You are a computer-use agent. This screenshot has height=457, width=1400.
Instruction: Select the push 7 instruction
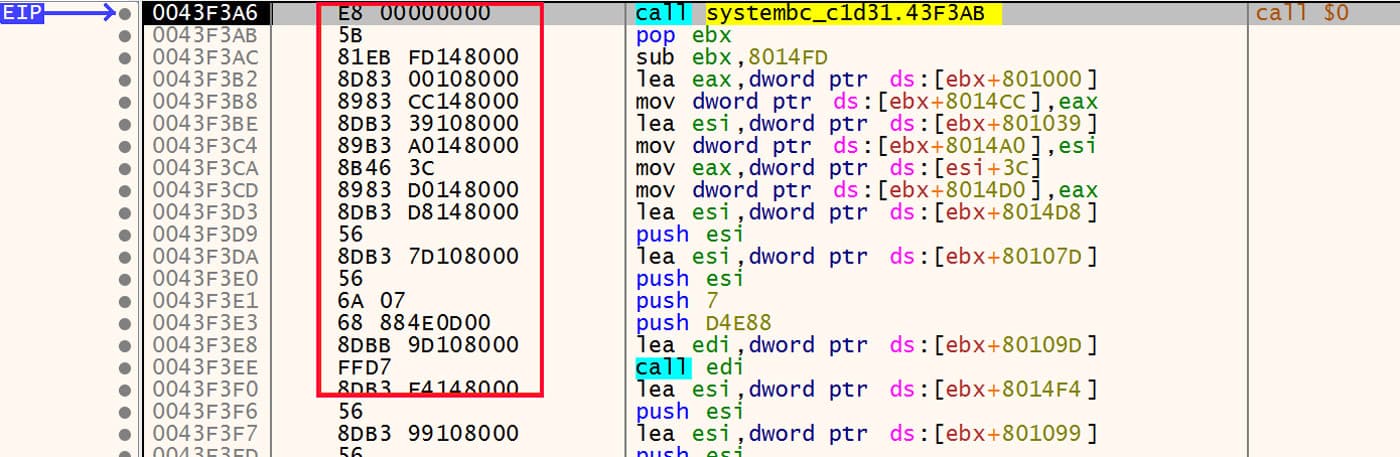click(677, 301)
